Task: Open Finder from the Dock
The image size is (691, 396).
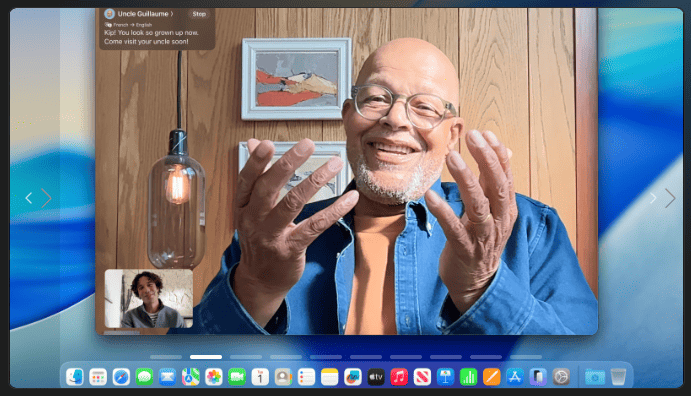Action: point(75,377)
